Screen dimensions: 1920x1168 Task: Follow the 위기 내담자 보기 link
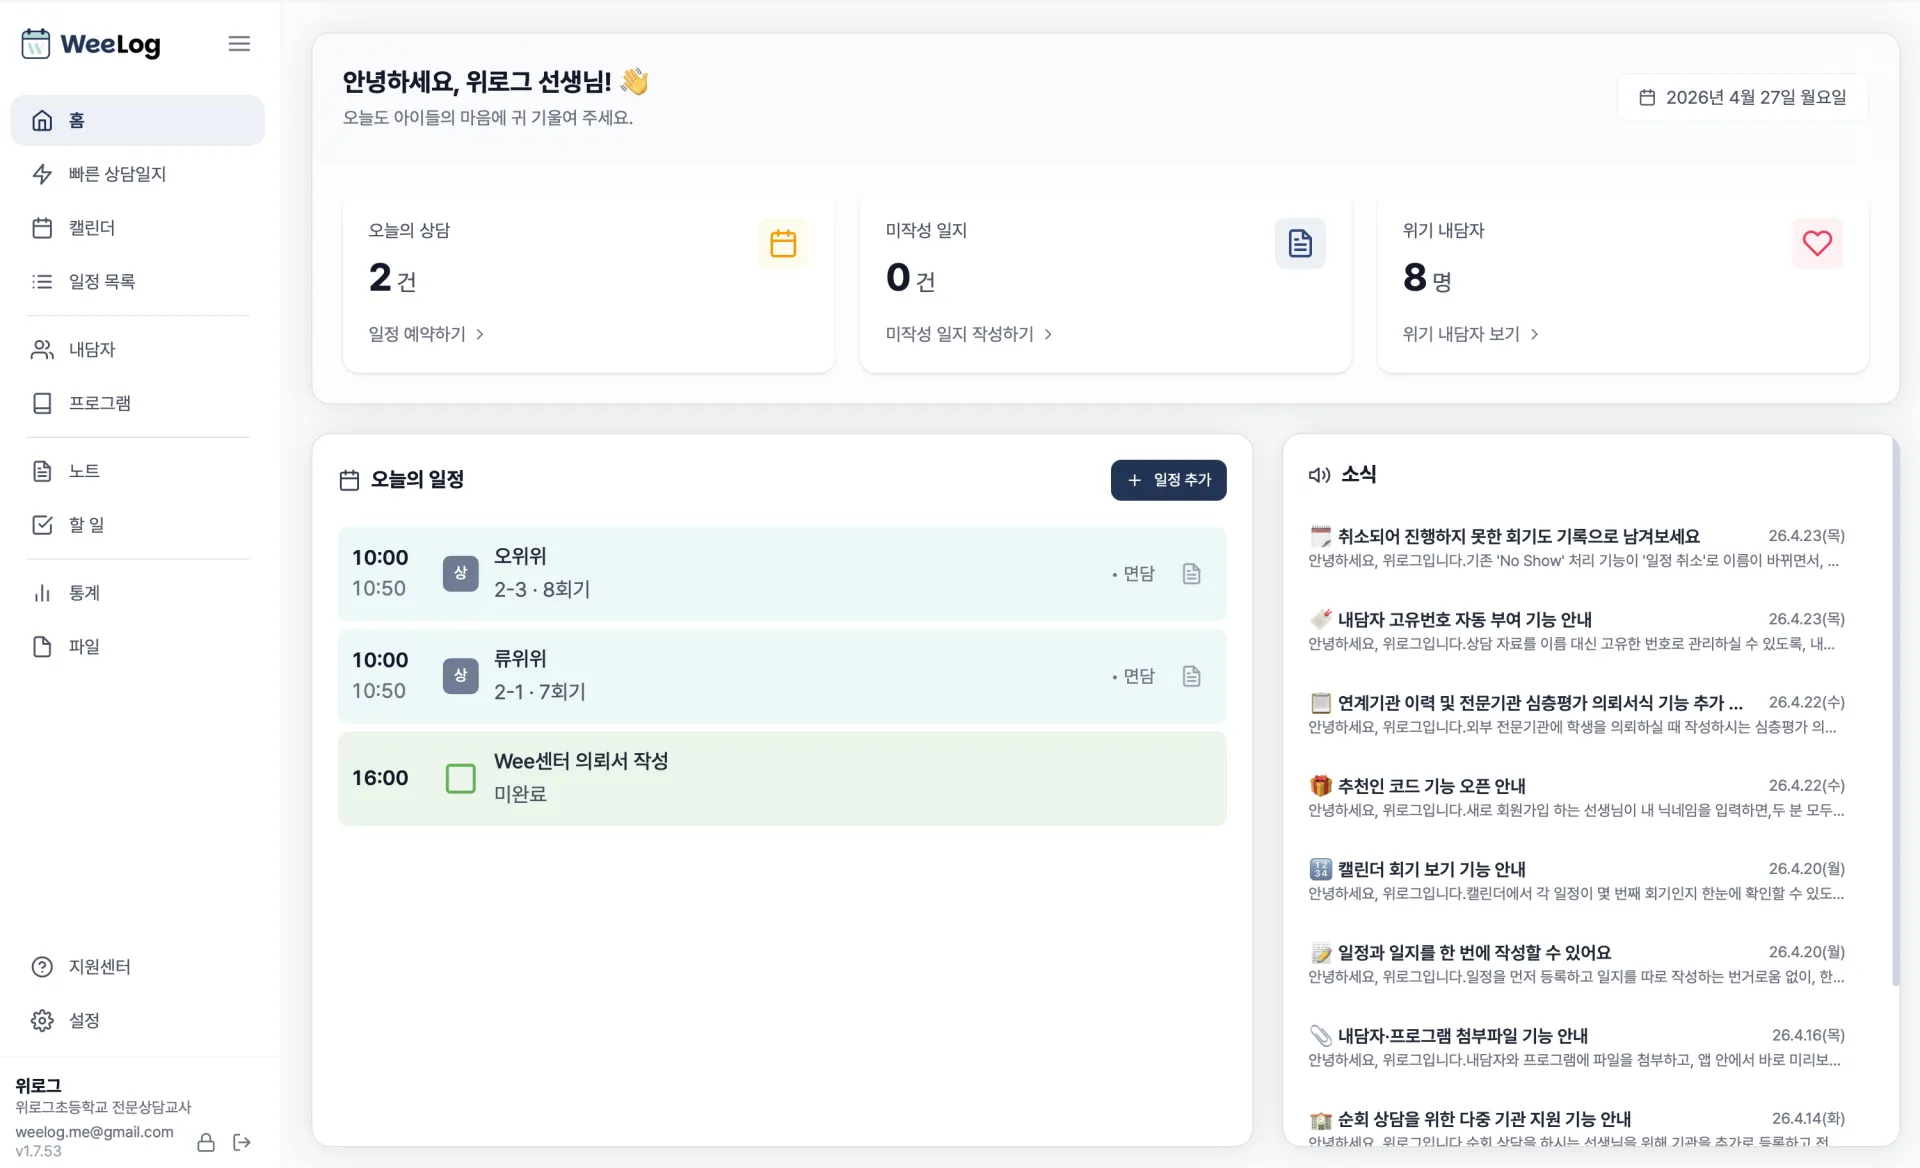1471,334
